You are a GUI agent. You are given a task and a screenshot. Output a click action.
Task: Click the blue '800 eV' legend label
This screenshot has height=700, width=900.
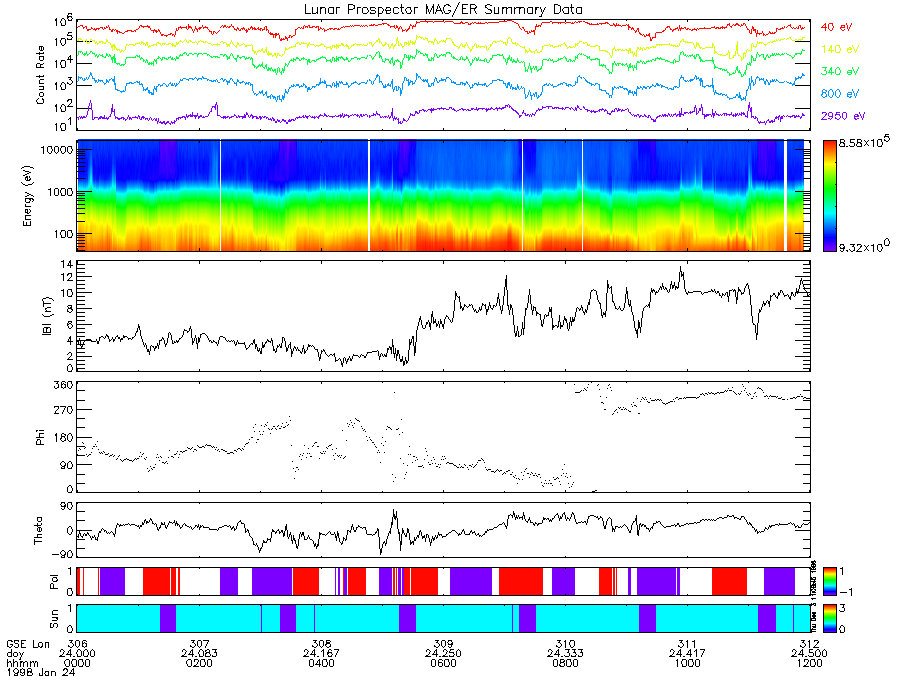840,94
